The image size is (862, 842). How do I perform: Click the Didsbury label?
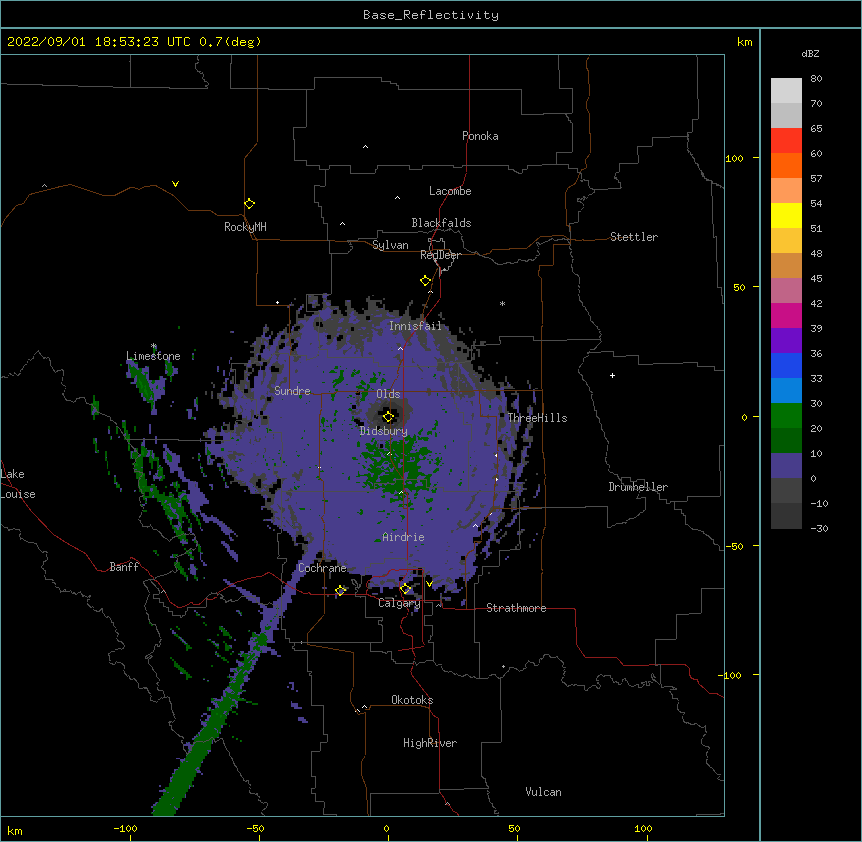click(x=384, y=431)
